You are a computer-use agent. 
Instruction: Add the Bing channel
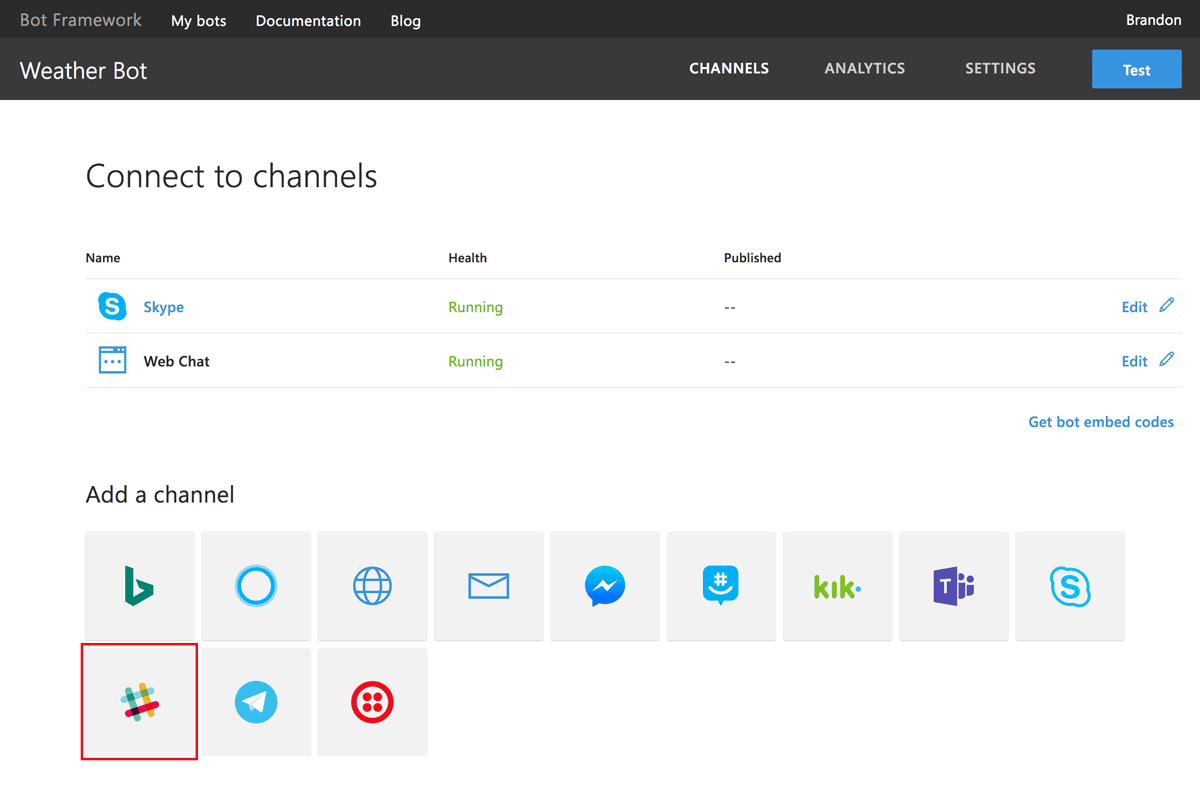click(x=140, y=586)
